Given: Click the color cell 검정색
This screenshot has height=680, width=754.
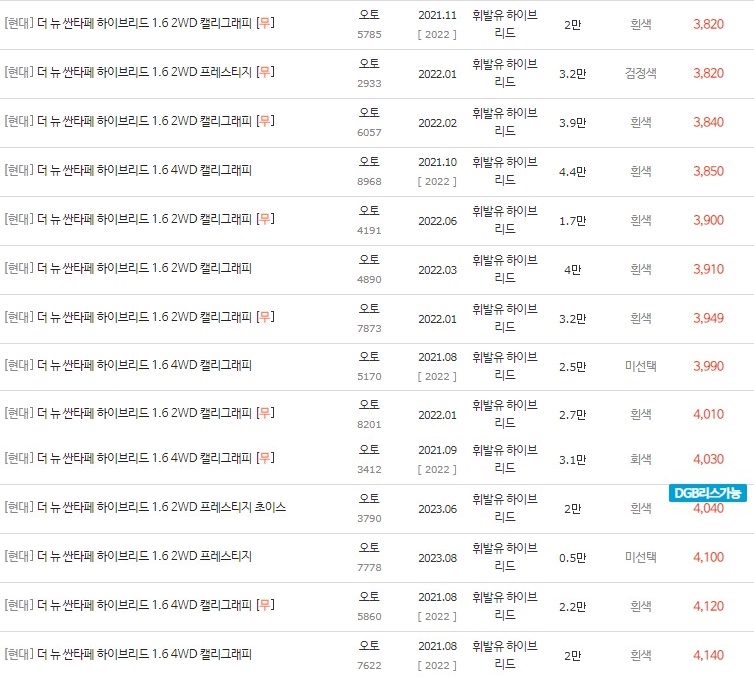Looking at the screenshot, I should point(641,73).
